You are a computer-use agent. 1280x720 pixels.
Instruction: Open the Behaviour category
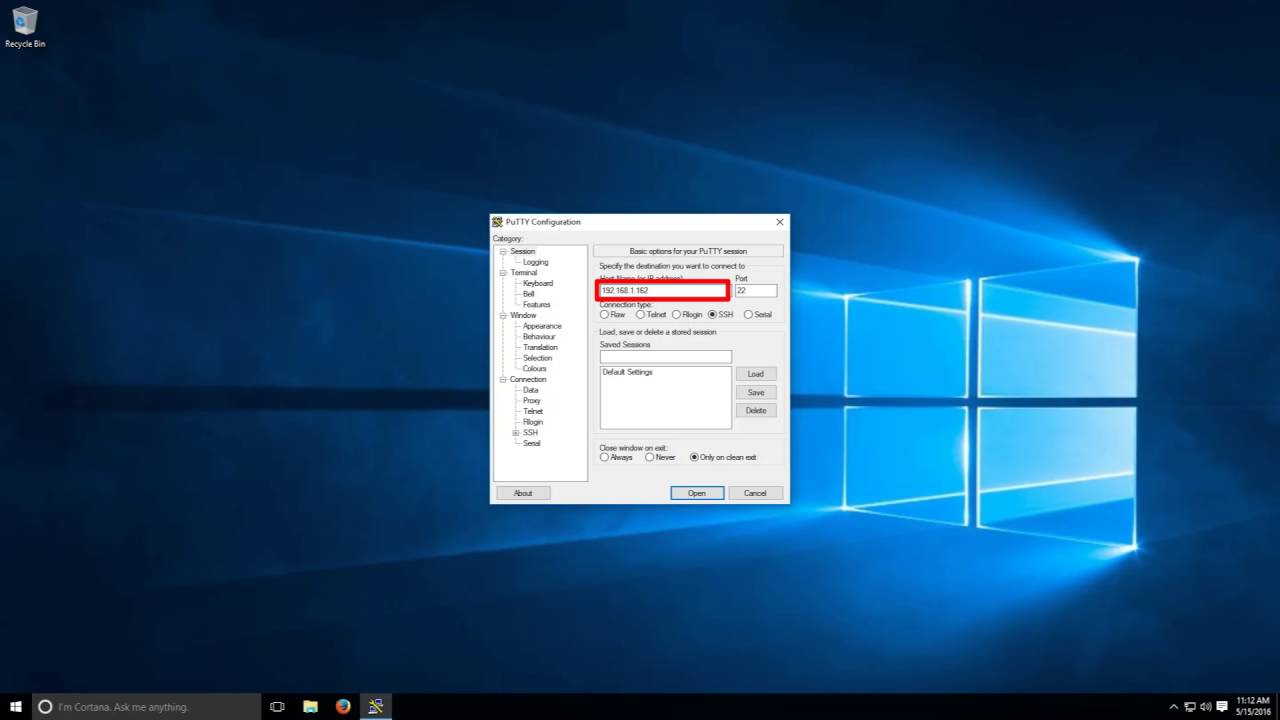pos(539,337)
